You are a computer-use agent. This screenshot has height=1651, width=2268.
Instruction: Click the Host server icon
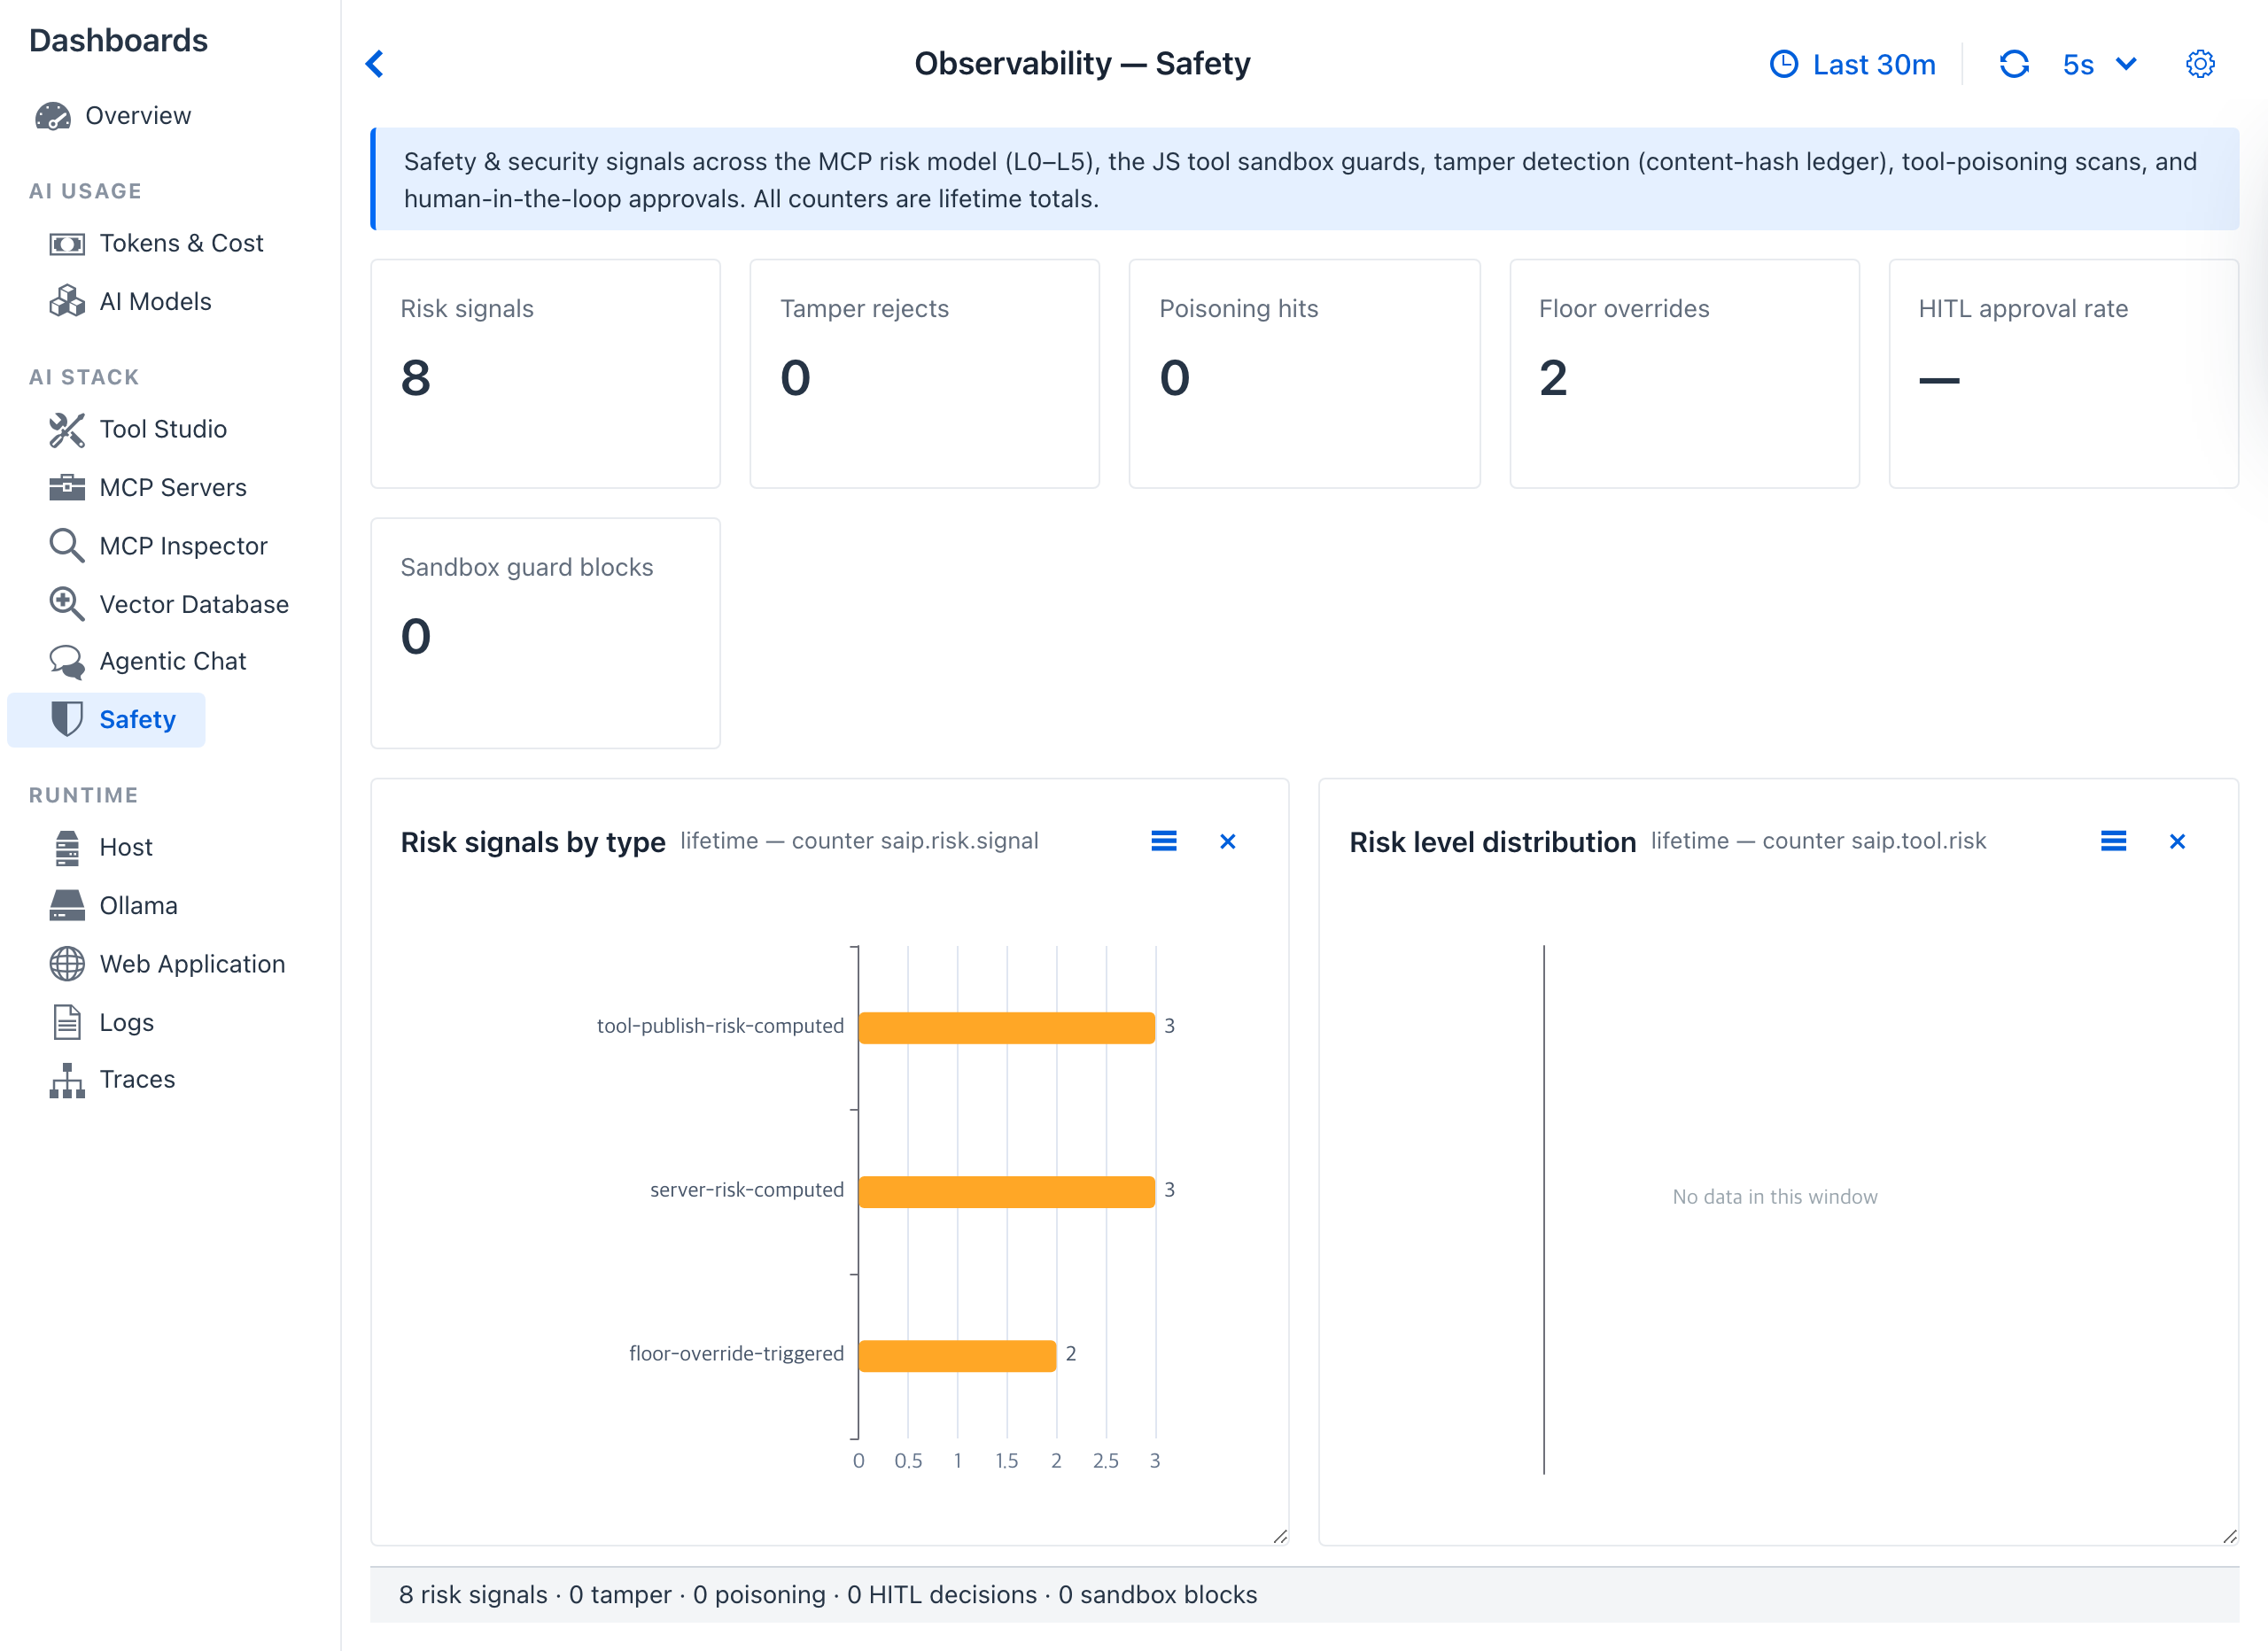coord(67,847)
